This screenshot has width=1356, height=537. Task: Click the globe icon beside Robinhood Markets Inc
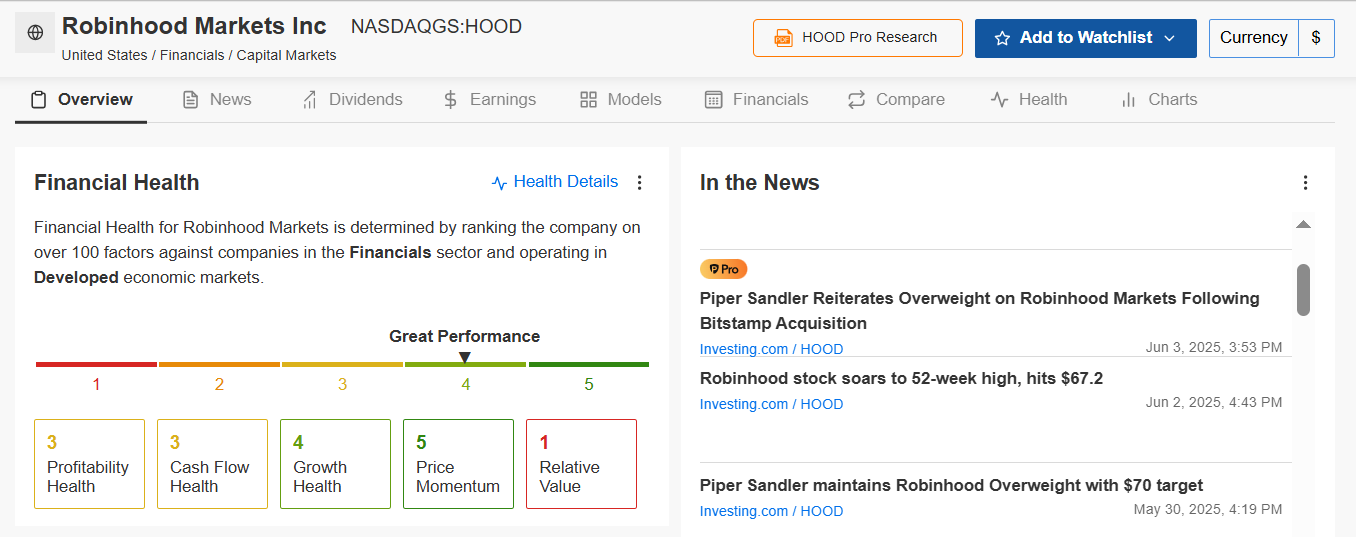tap(35, 33)
